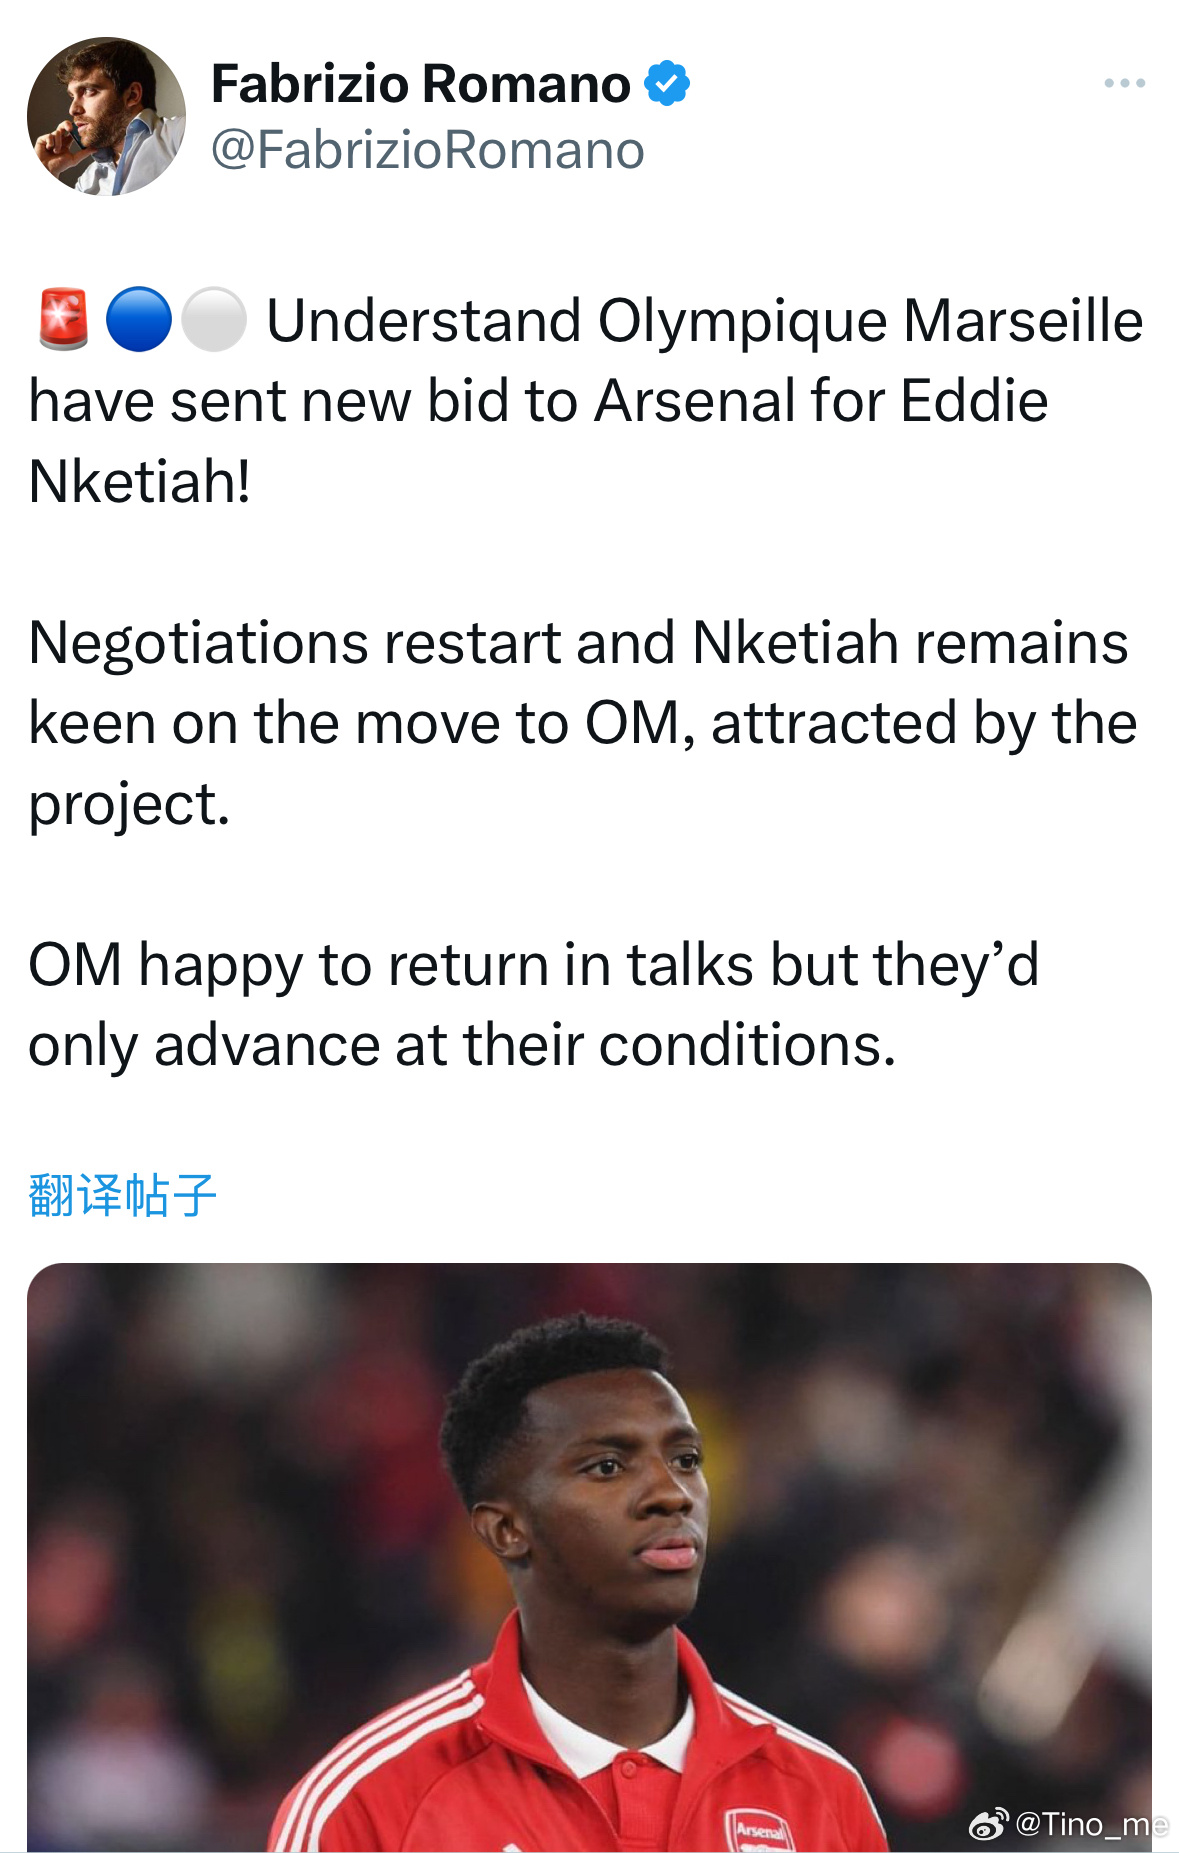Click the Weibo logo watermark
The image size is (1179, 1853).
click(988, 1825)
